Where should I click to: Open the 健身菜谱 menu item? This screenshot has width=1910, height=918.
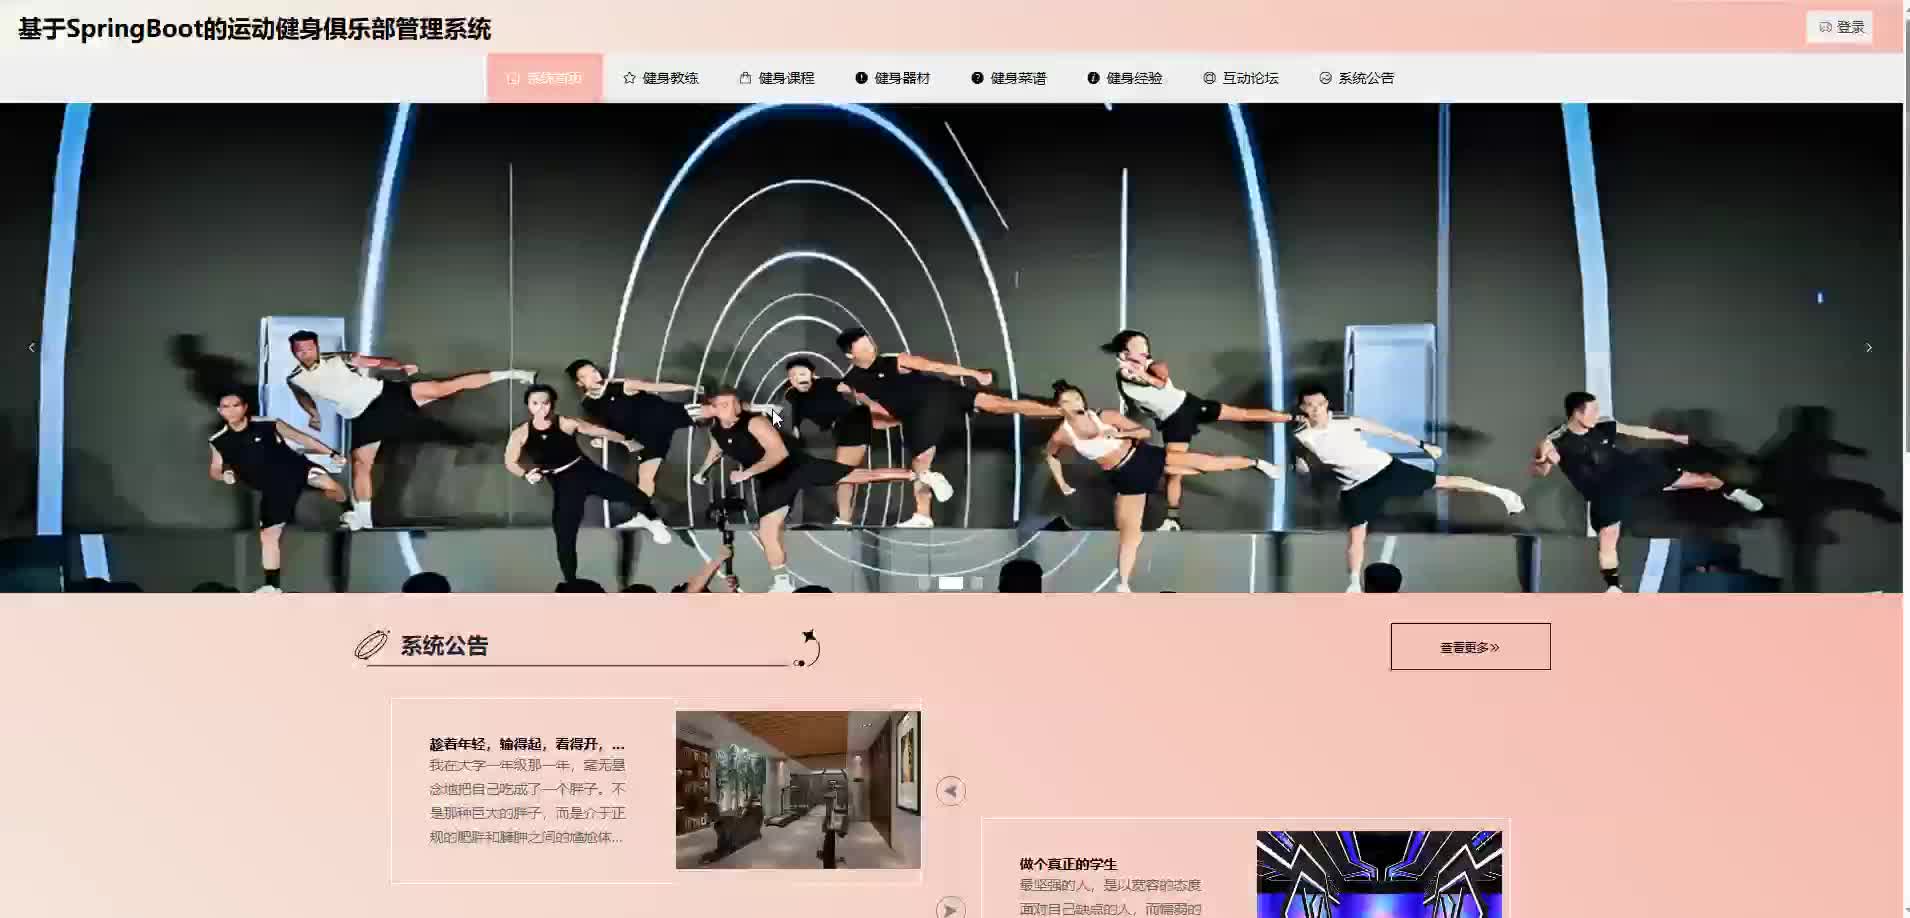coord(1008,78)
